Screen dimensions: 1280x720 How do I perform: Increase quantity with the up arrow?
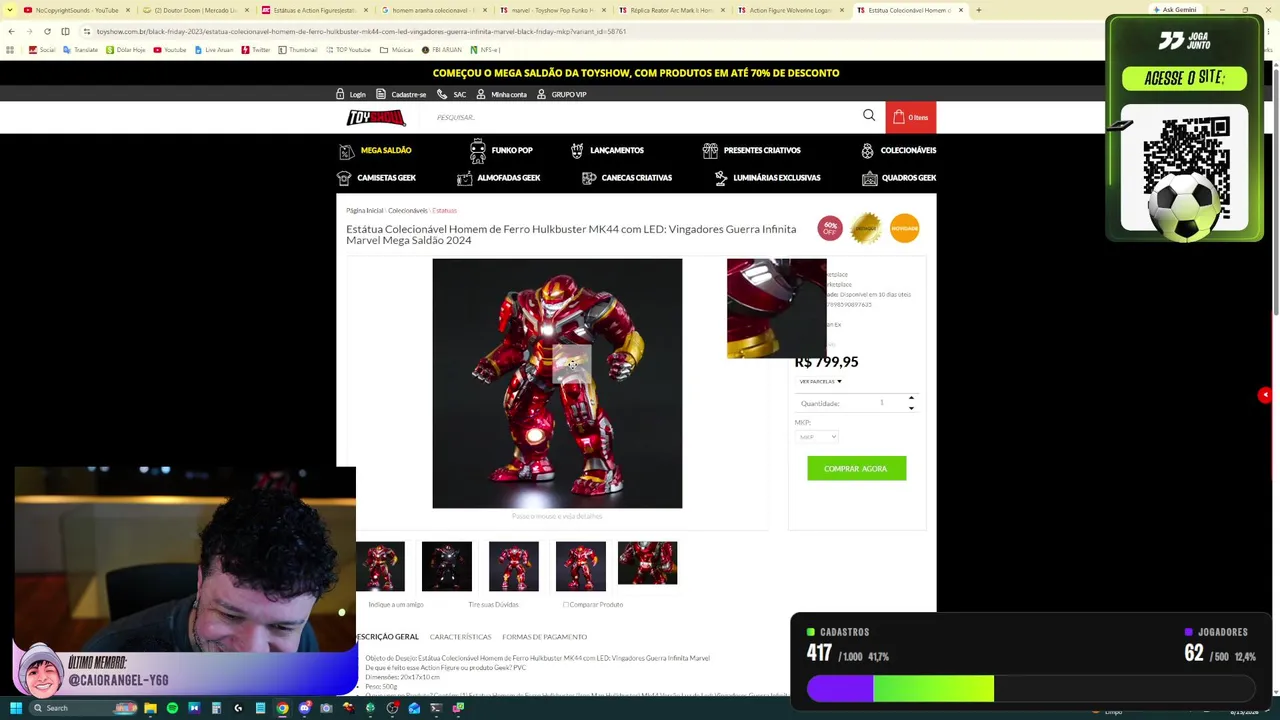click(x=911, y=398)
